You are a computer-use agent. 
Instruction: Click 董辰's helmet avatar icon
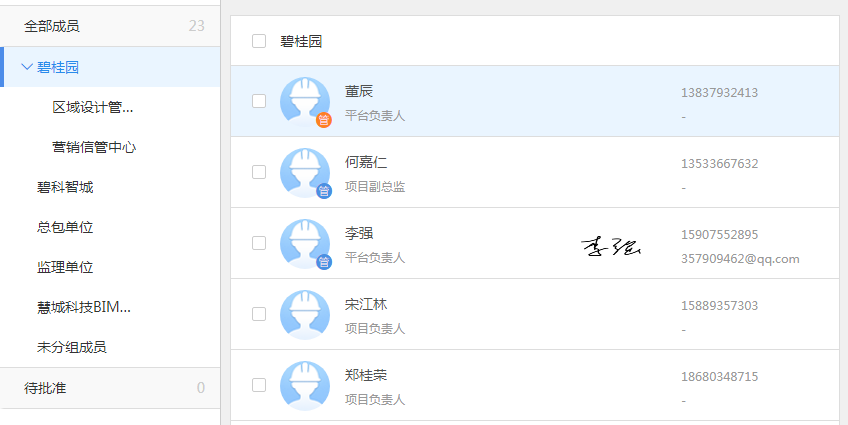click(x=304, y=99)
